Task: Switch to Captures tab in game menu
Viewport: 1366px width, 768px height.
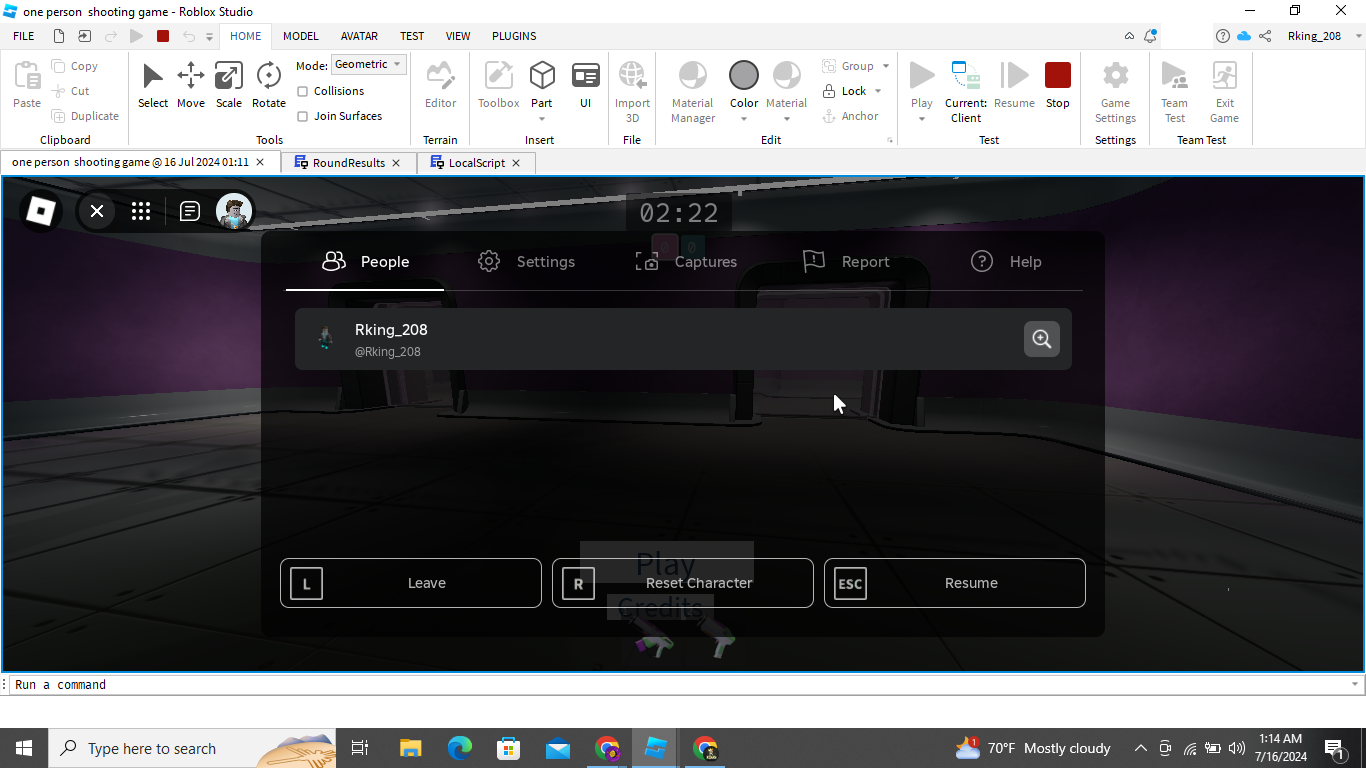Action: click(686, 262)
